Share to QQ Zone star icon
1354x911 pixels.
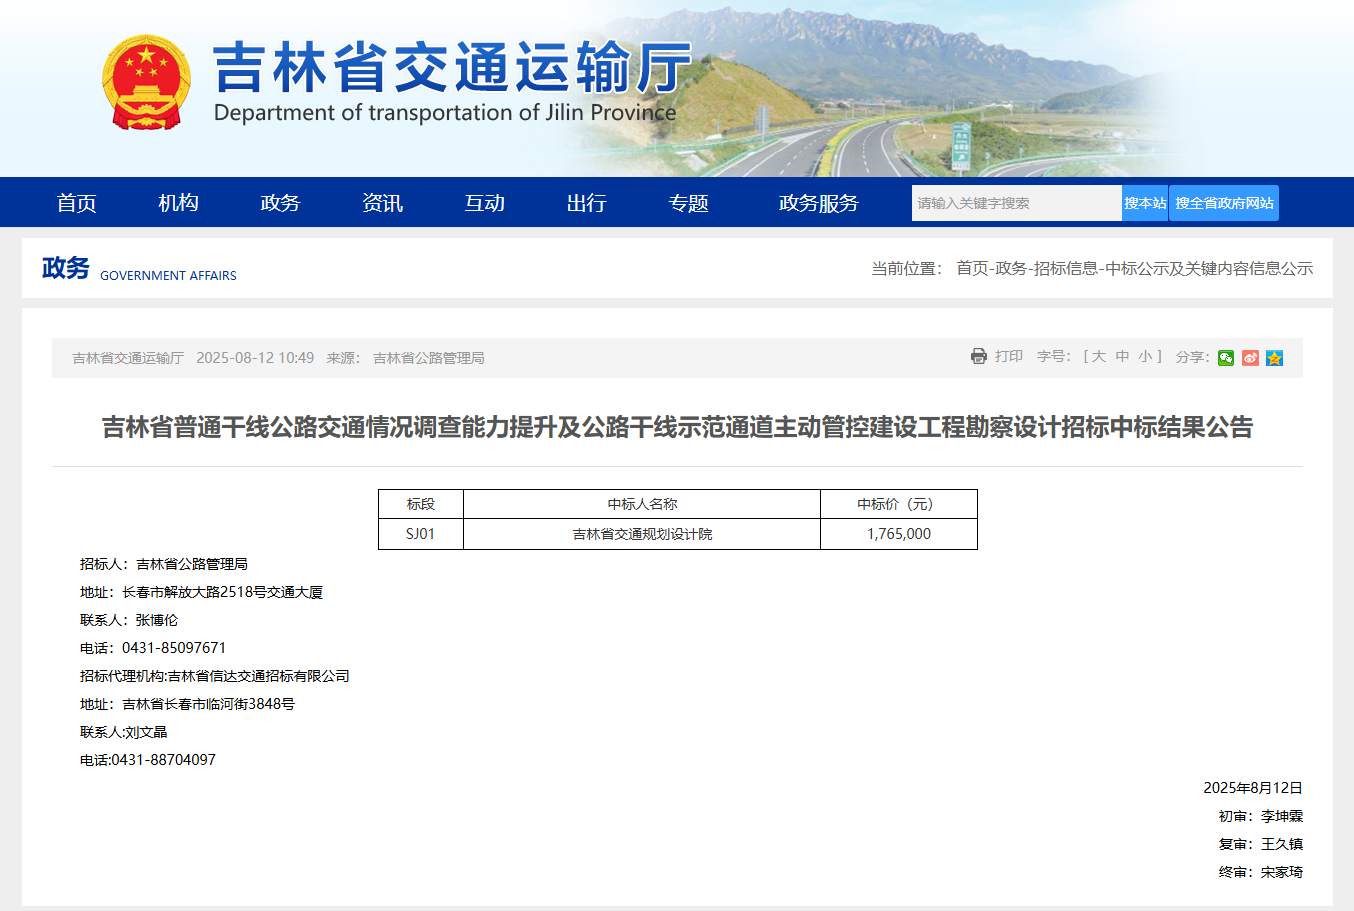[1274, 358]
